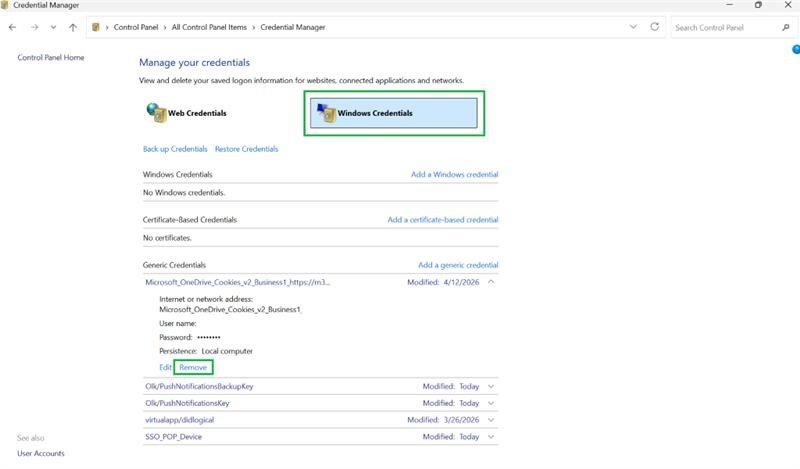The width and height of the screenshot is (800, 469).
Task: Click Control Panel in the breadcrumb
Action: (136, 28)
